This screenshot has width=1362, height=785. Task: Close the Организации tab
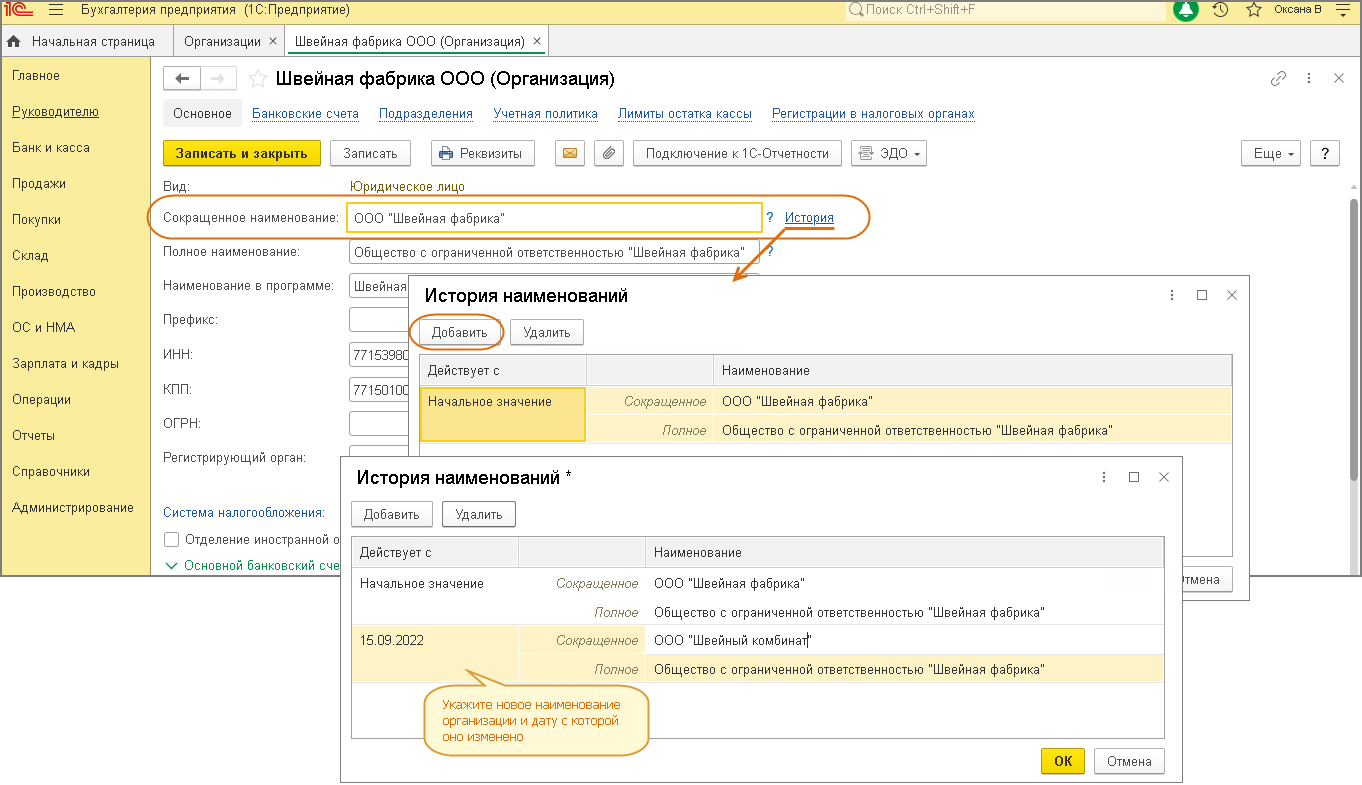[x=273, y=42]
